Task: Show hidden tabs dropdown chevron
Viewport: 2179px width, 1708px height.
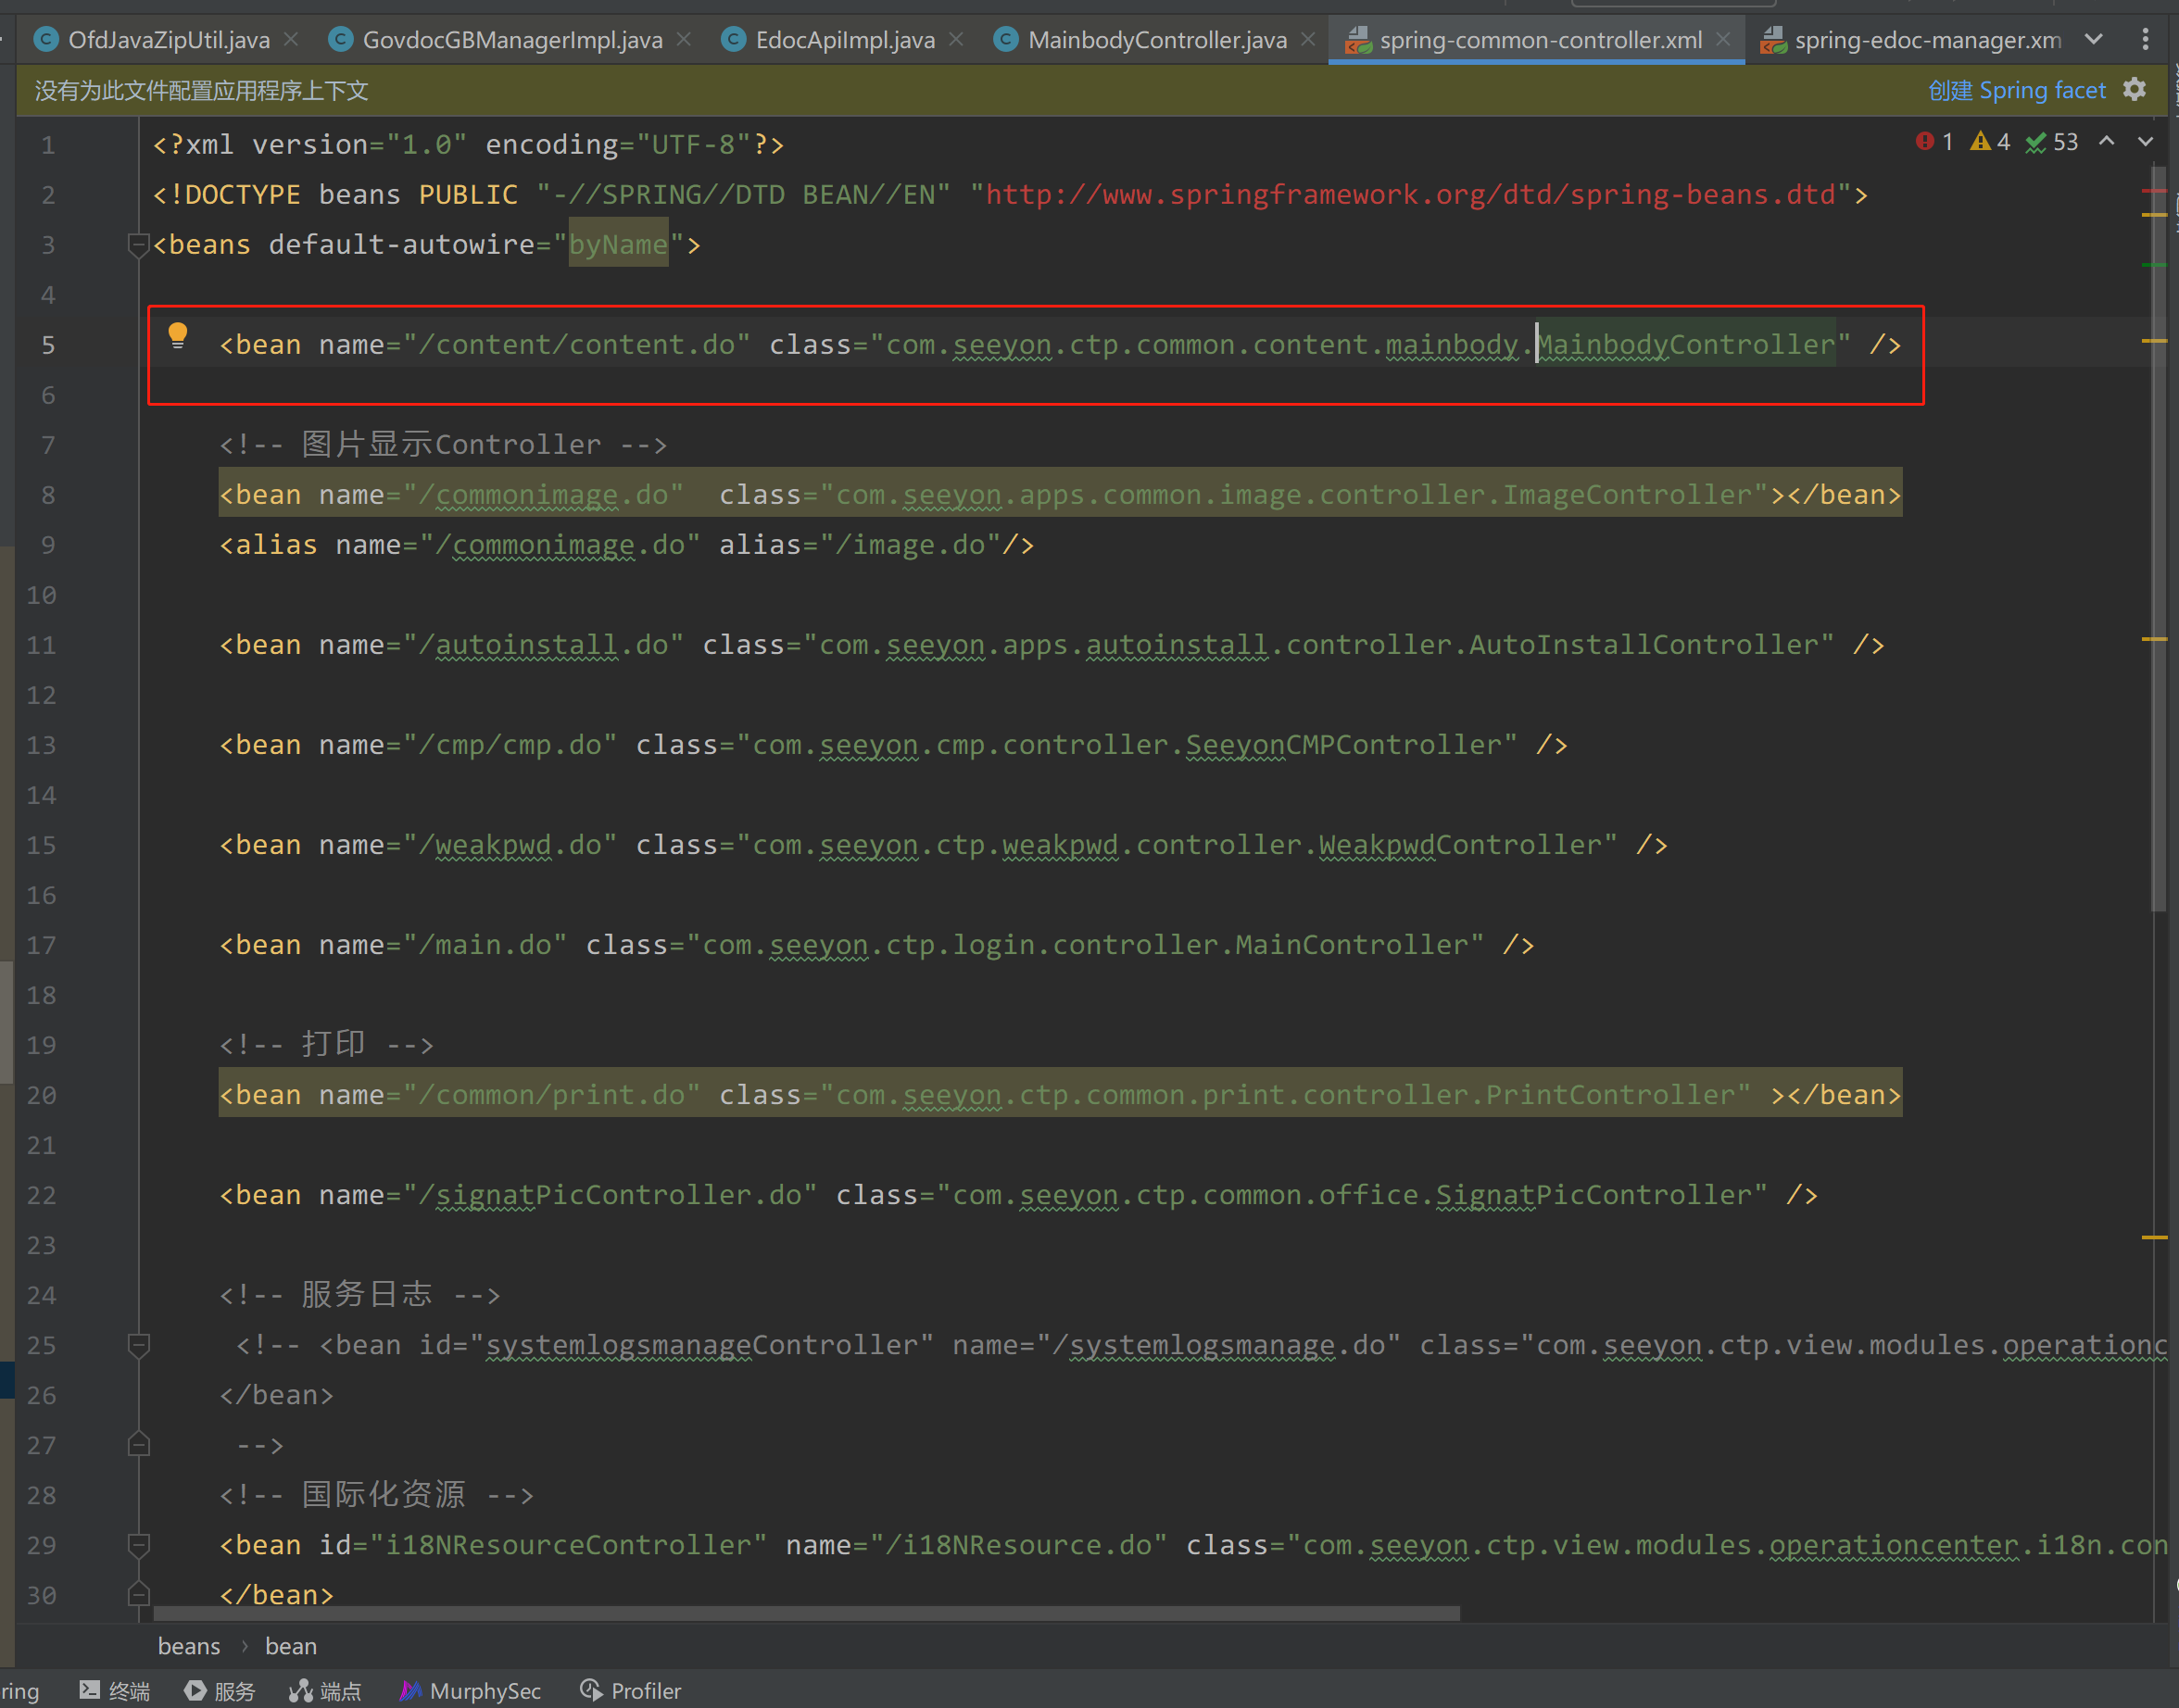Action: 2093,39
